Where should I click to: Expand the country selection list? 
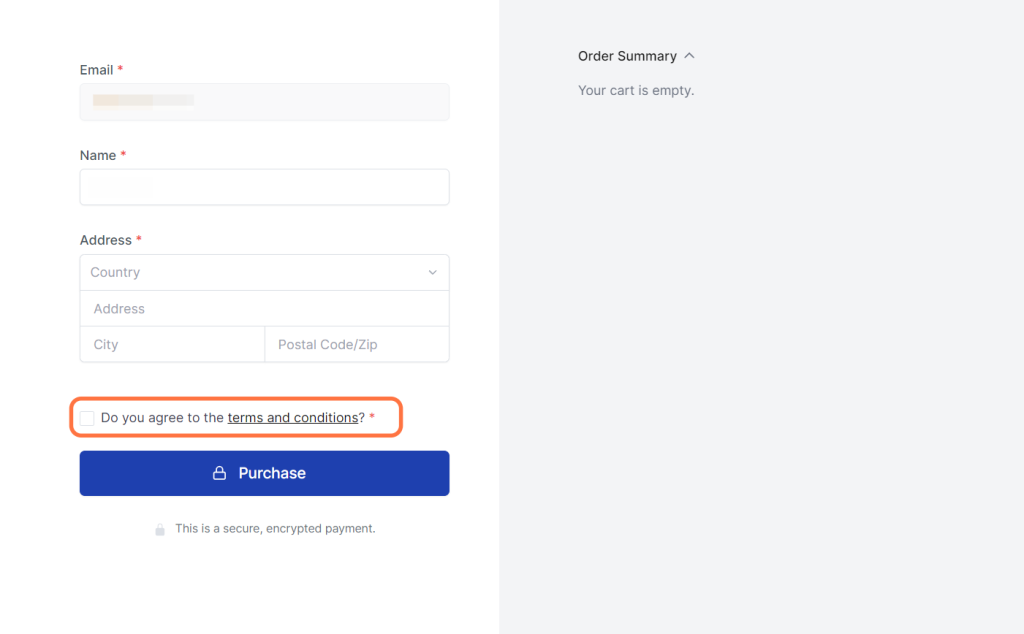264,272
